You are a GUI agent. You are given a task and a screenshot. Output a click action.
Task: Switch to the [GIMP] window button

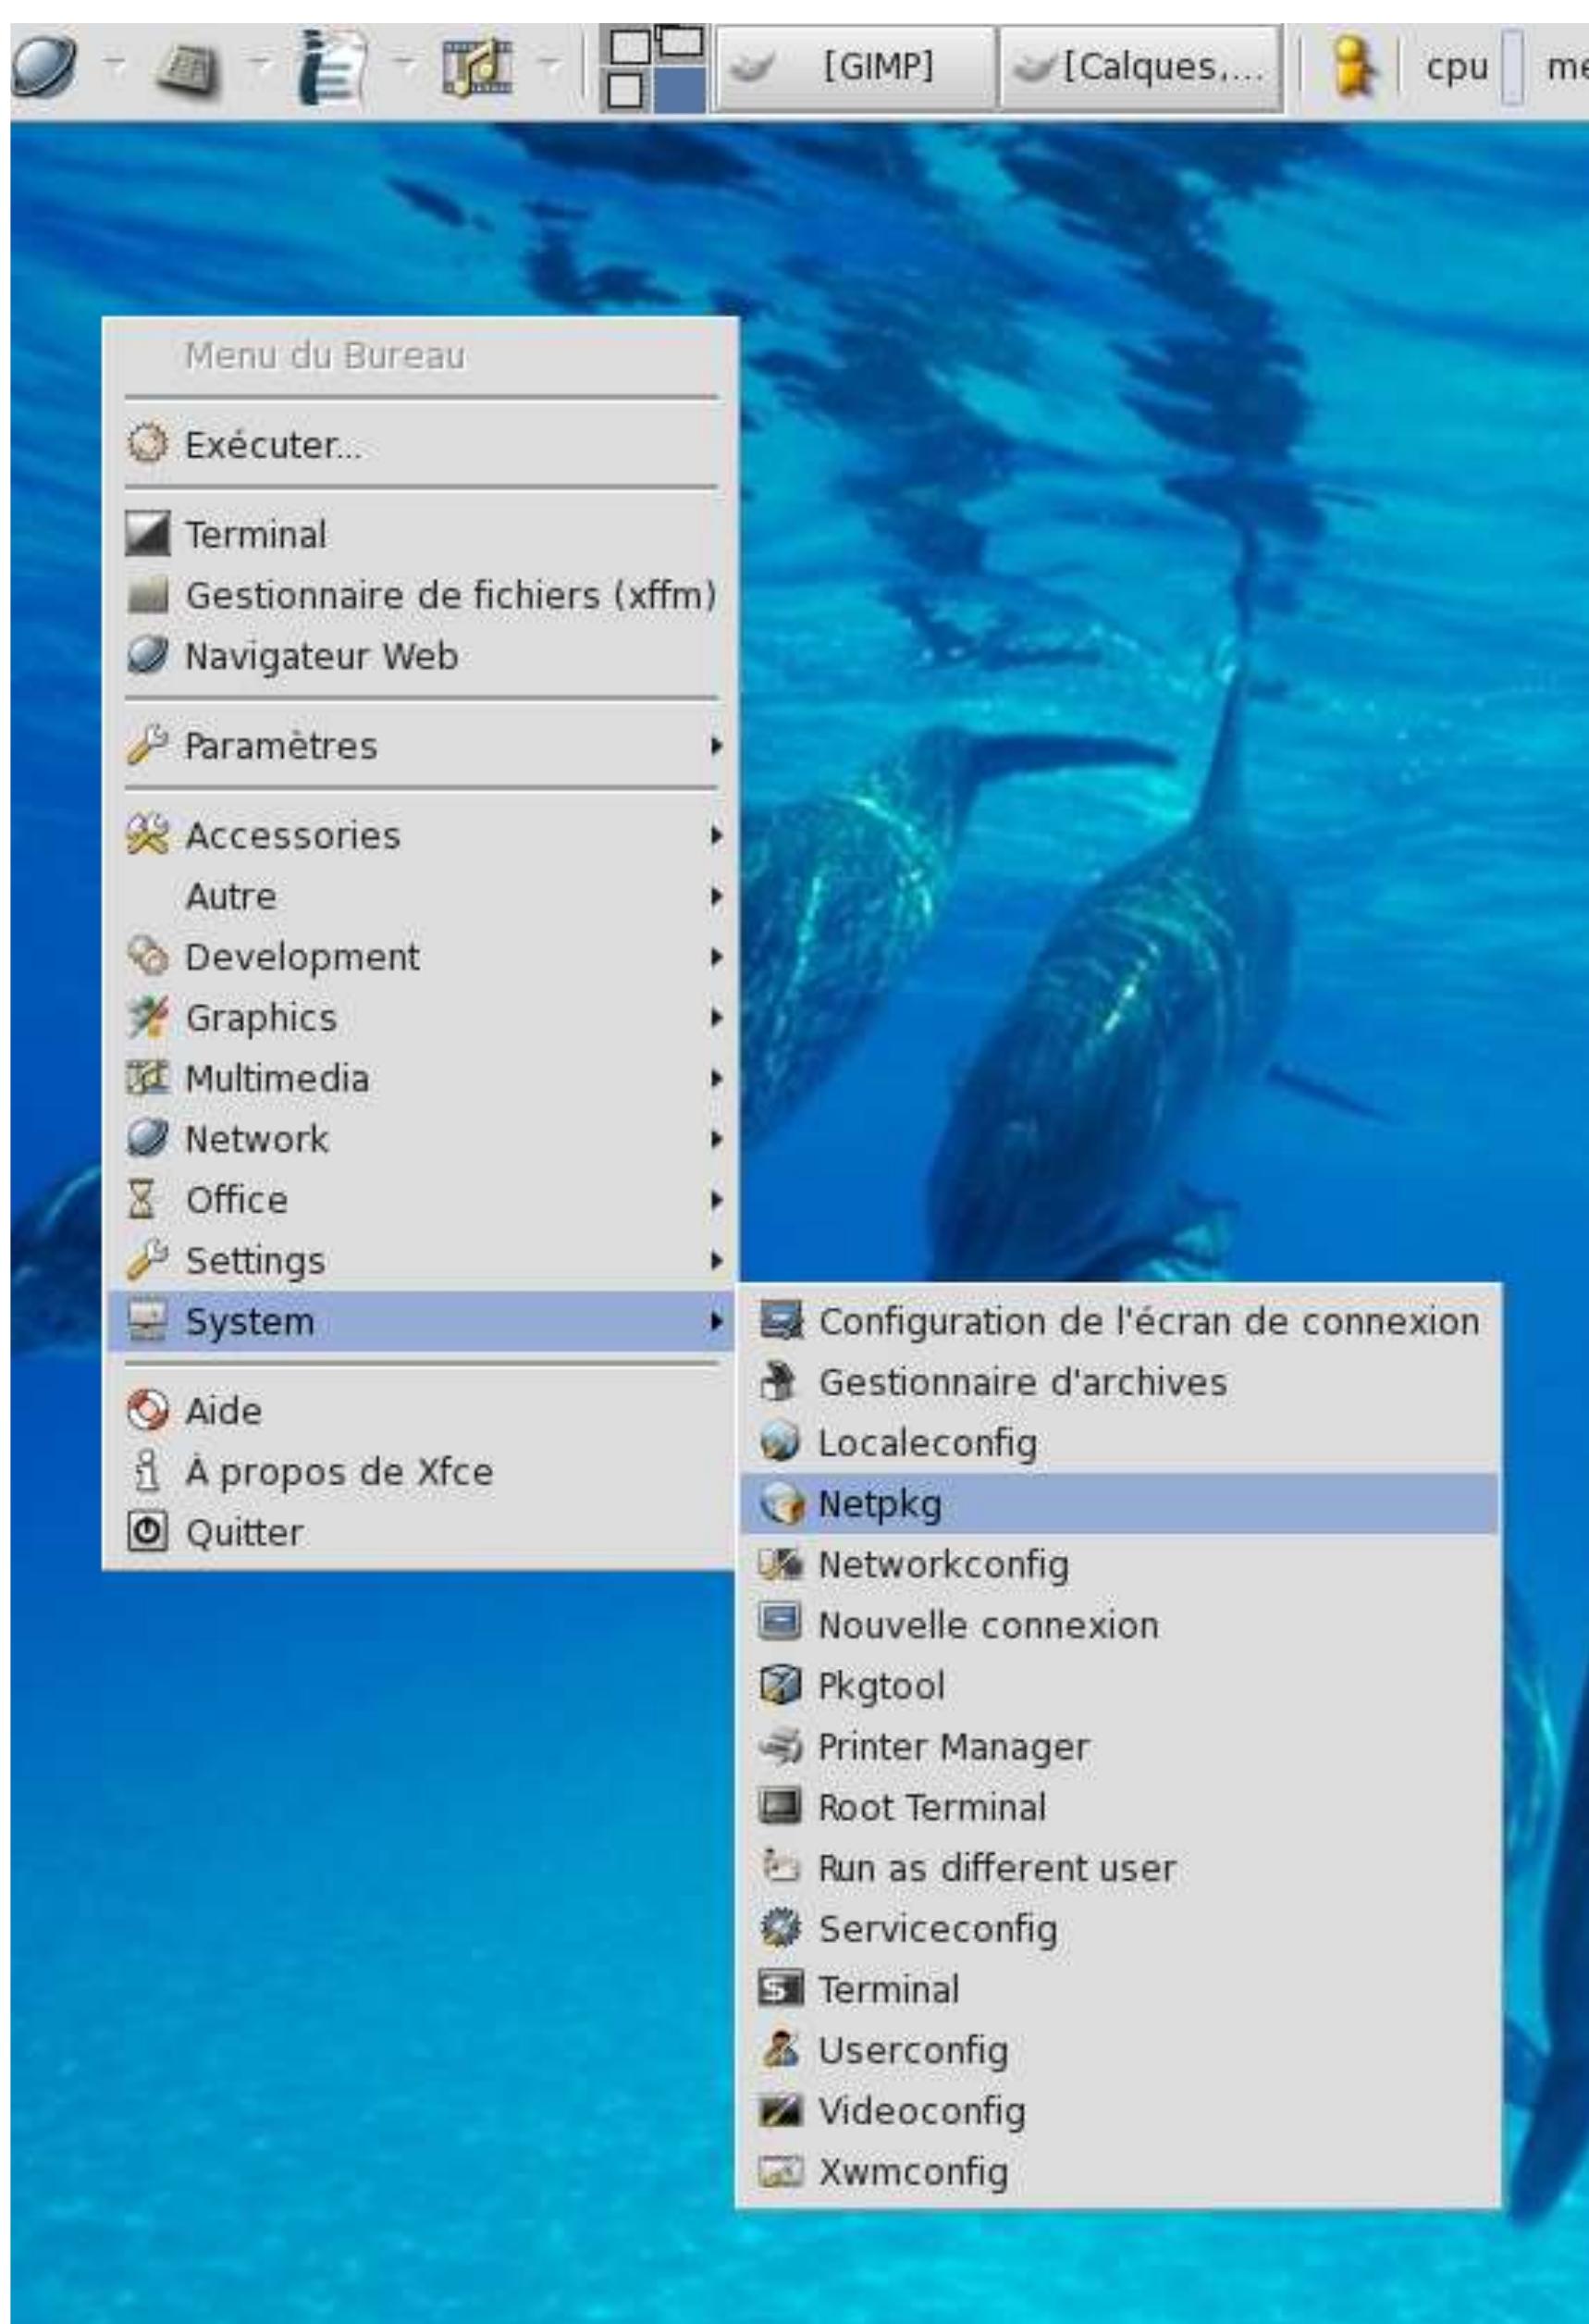(856, 68)
